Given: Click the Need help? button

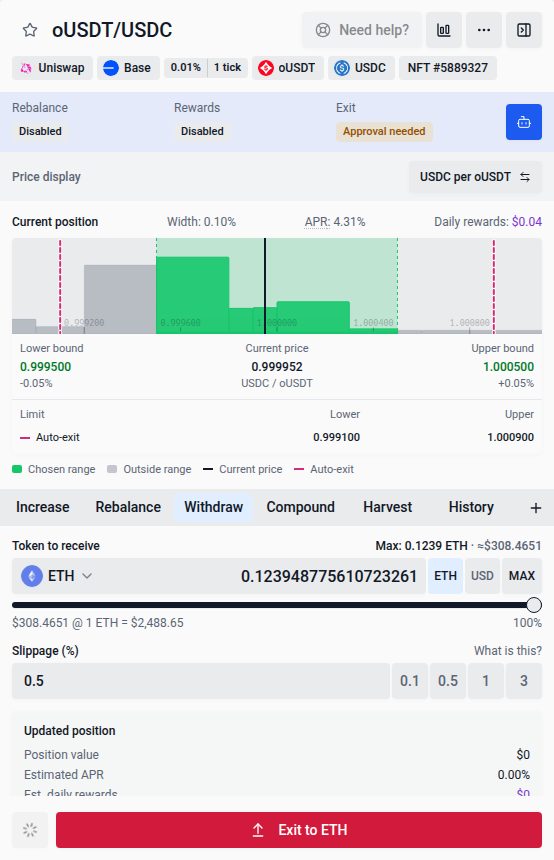Looking at the screenshot, I should coord(362,30).
